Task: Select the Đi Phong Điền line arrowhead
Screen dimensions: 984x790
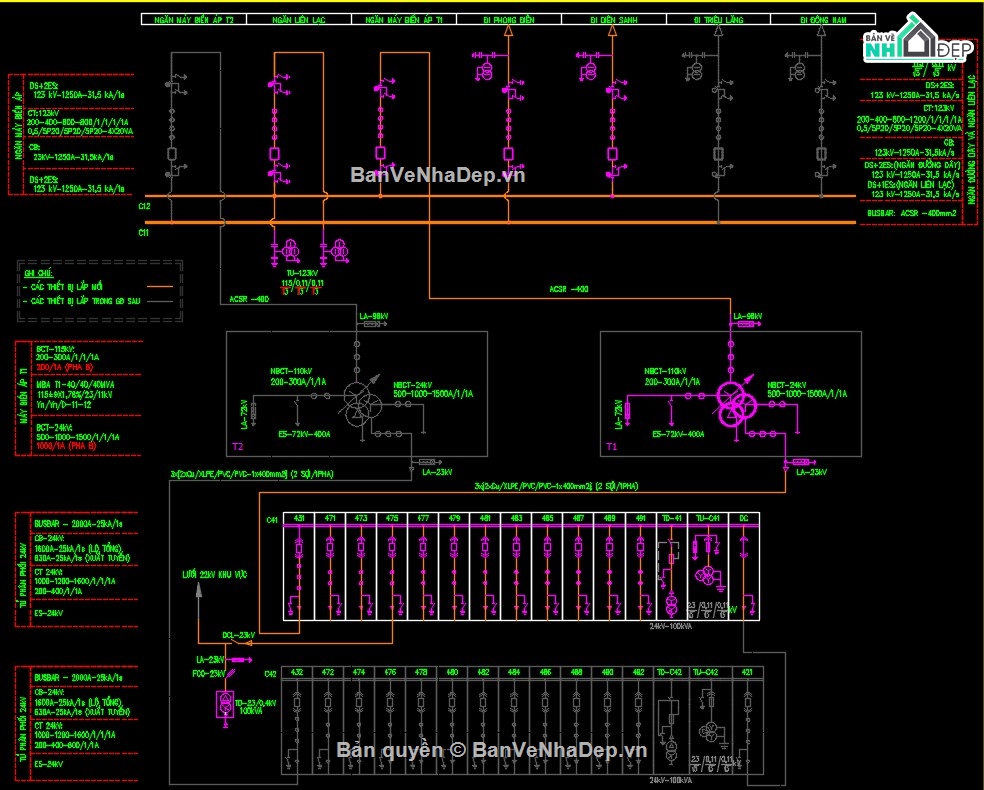Action: click(x=507, y=32)
